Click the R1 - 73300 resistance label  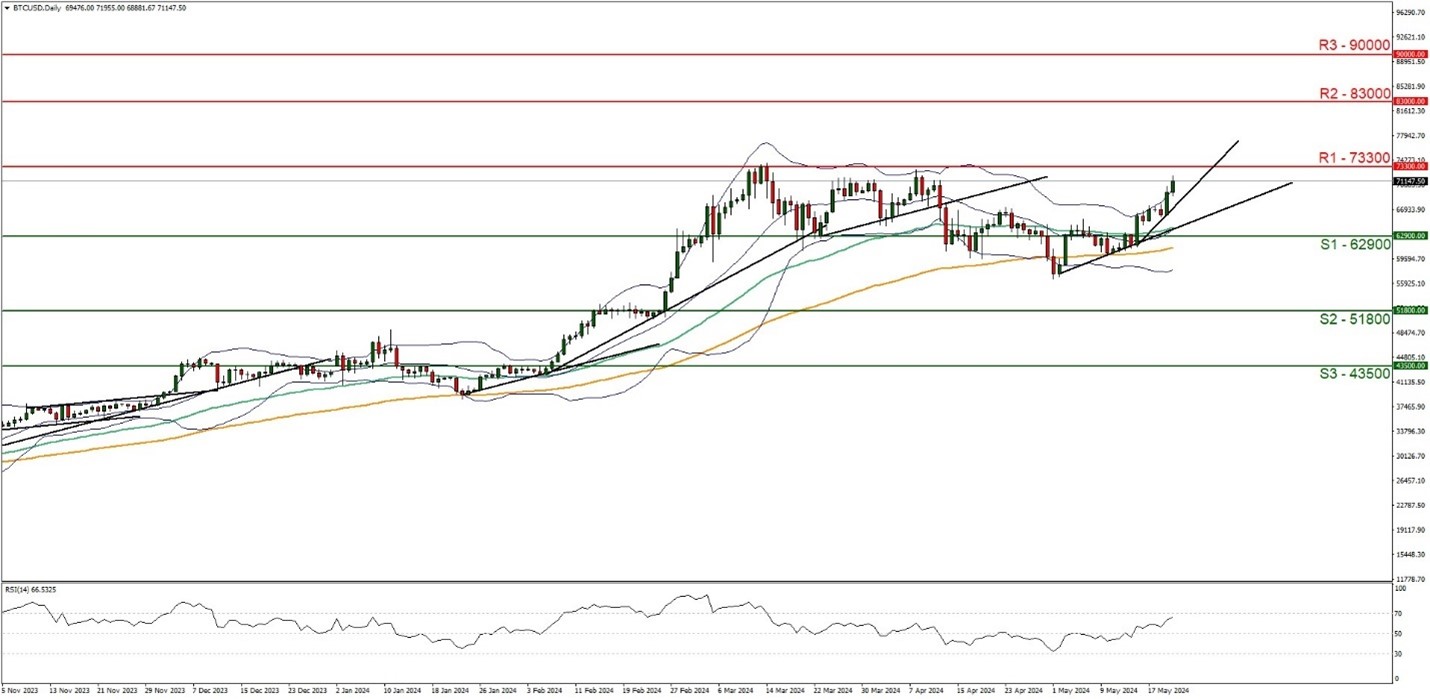coord(1354,158)
